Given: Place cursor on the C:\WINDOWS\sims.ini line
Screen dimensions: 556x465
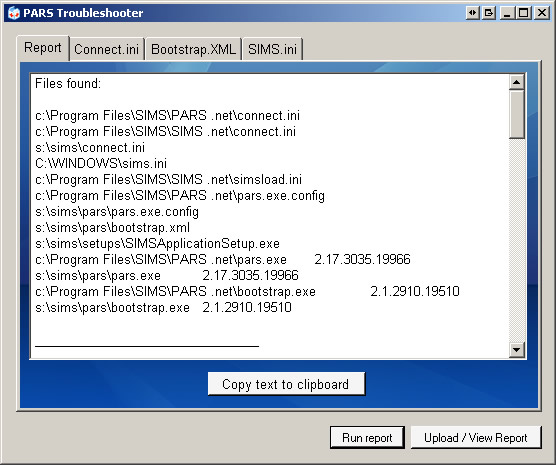Looking at the screenshot, I should (x=101, y=164).
